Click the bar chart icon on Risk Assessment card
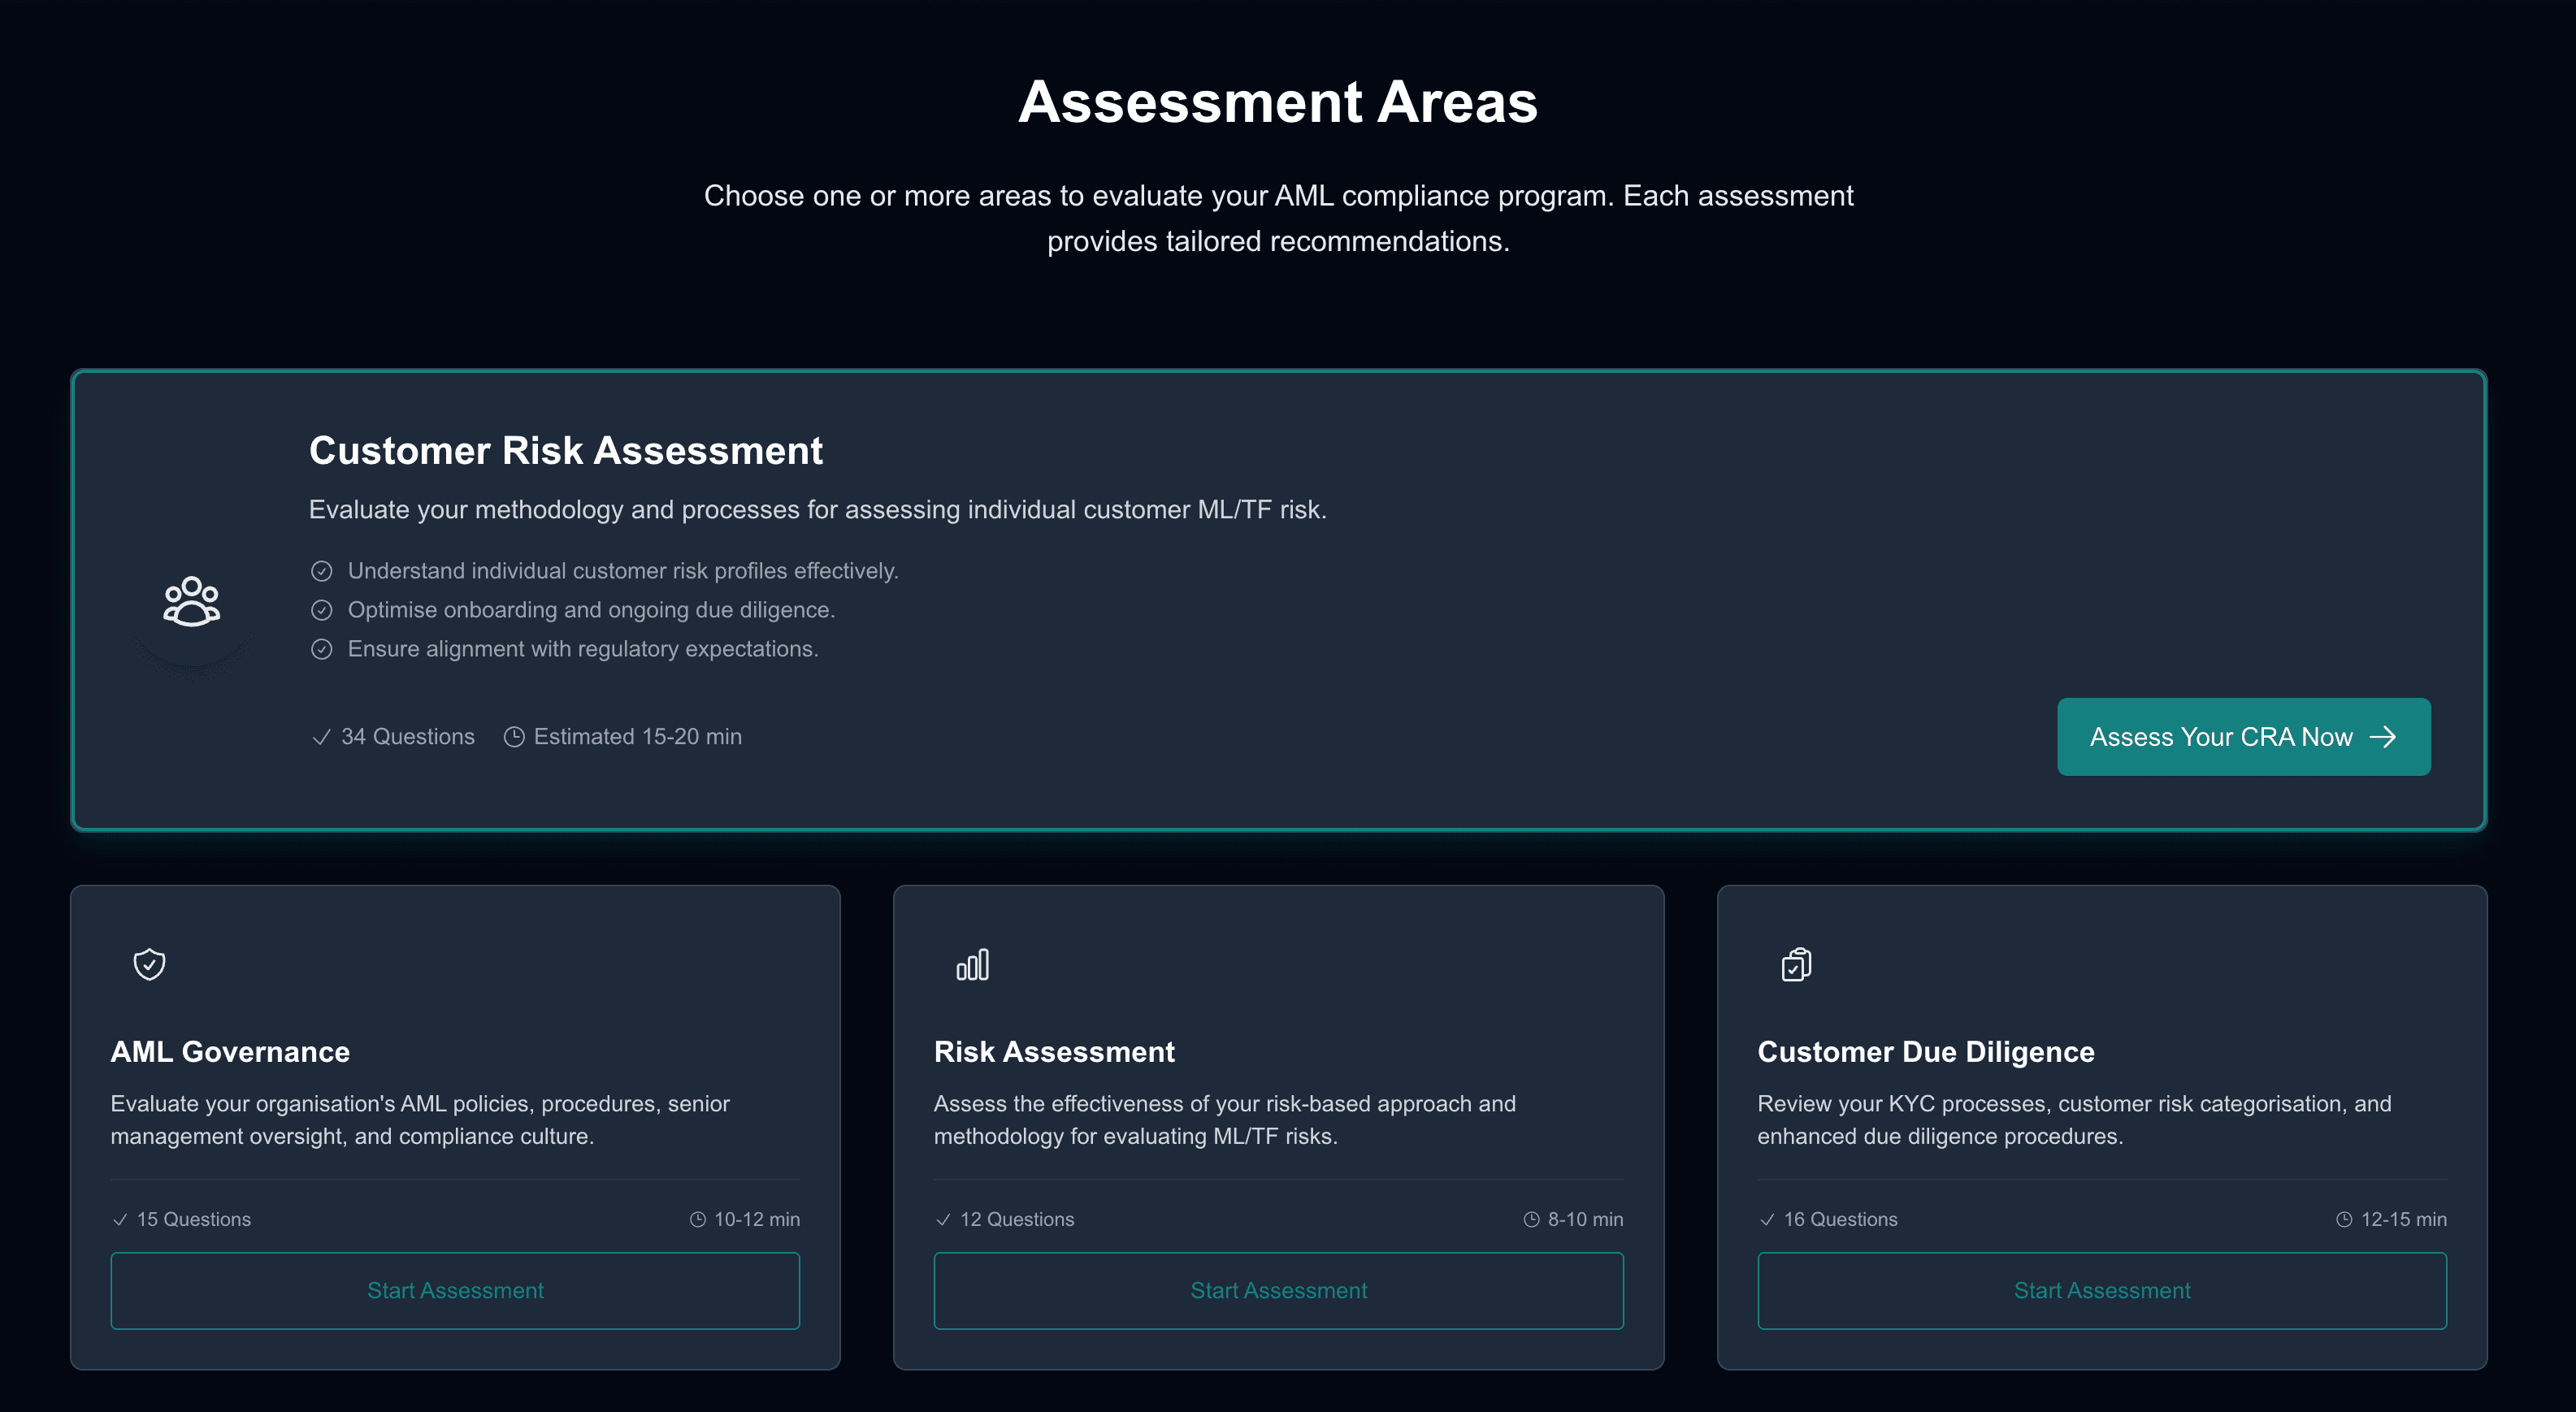 972,964
